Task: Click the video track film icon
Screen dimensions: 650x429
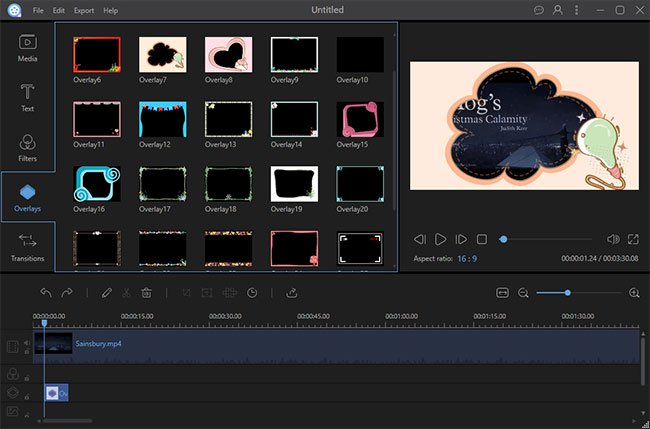Action: coord(13,347)
